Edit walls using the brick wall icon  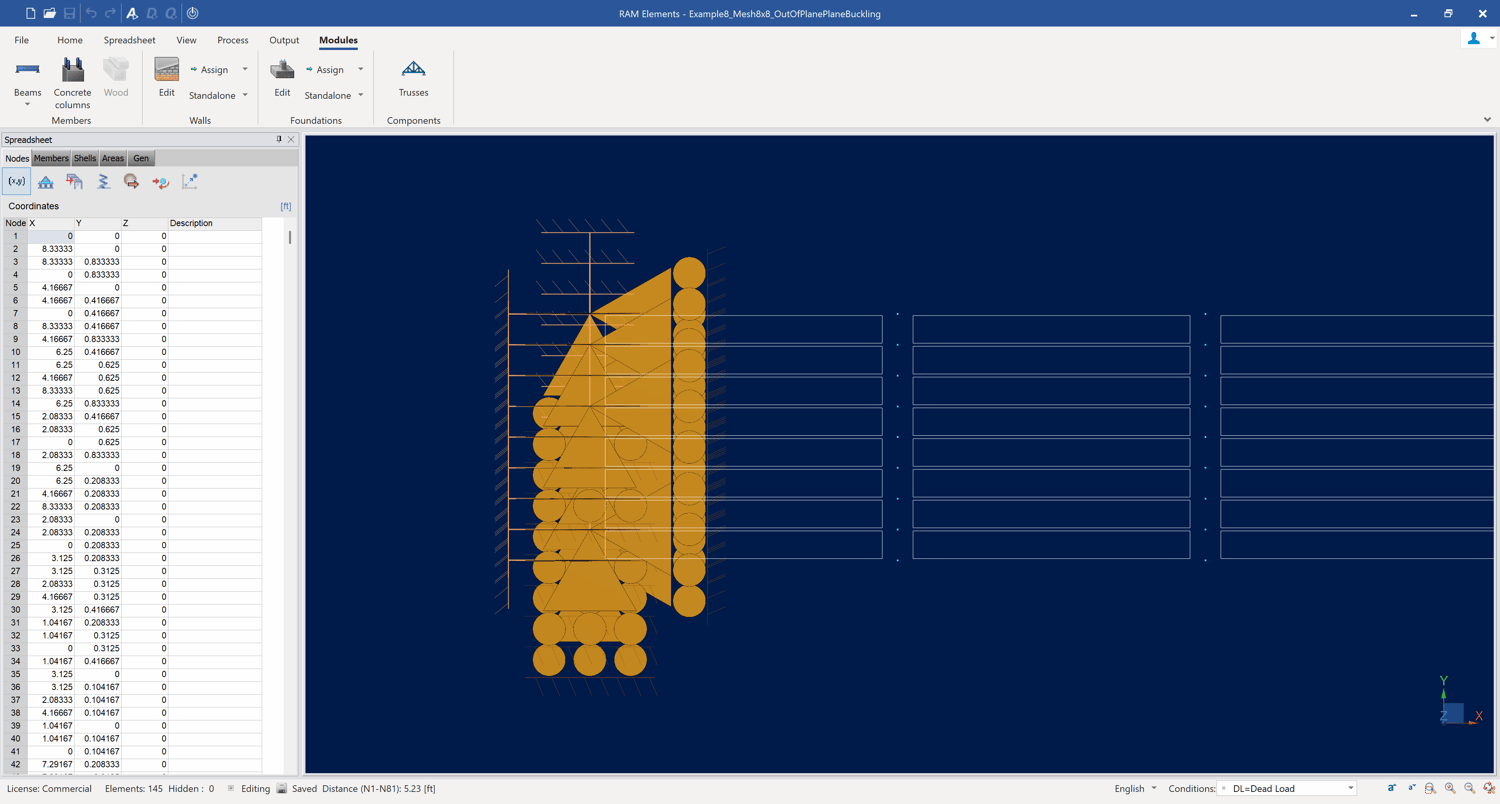166,77
